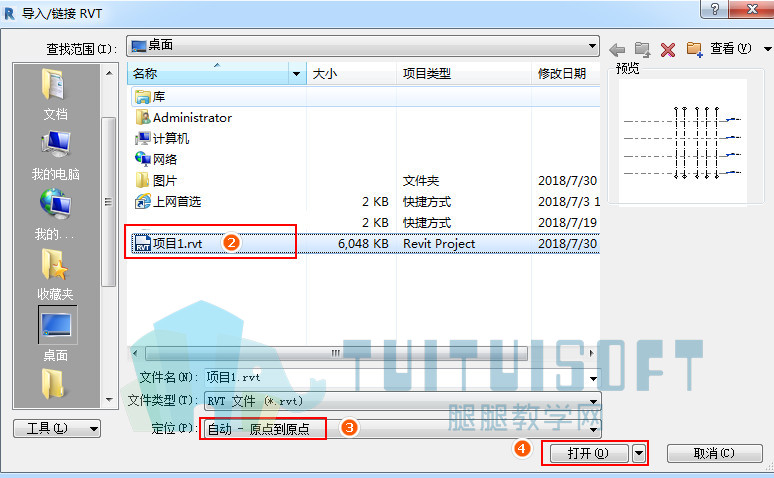774x478 pixels.
Task: Open the 名称 column filter dropdown arrow
Action: tap(296, 74)
